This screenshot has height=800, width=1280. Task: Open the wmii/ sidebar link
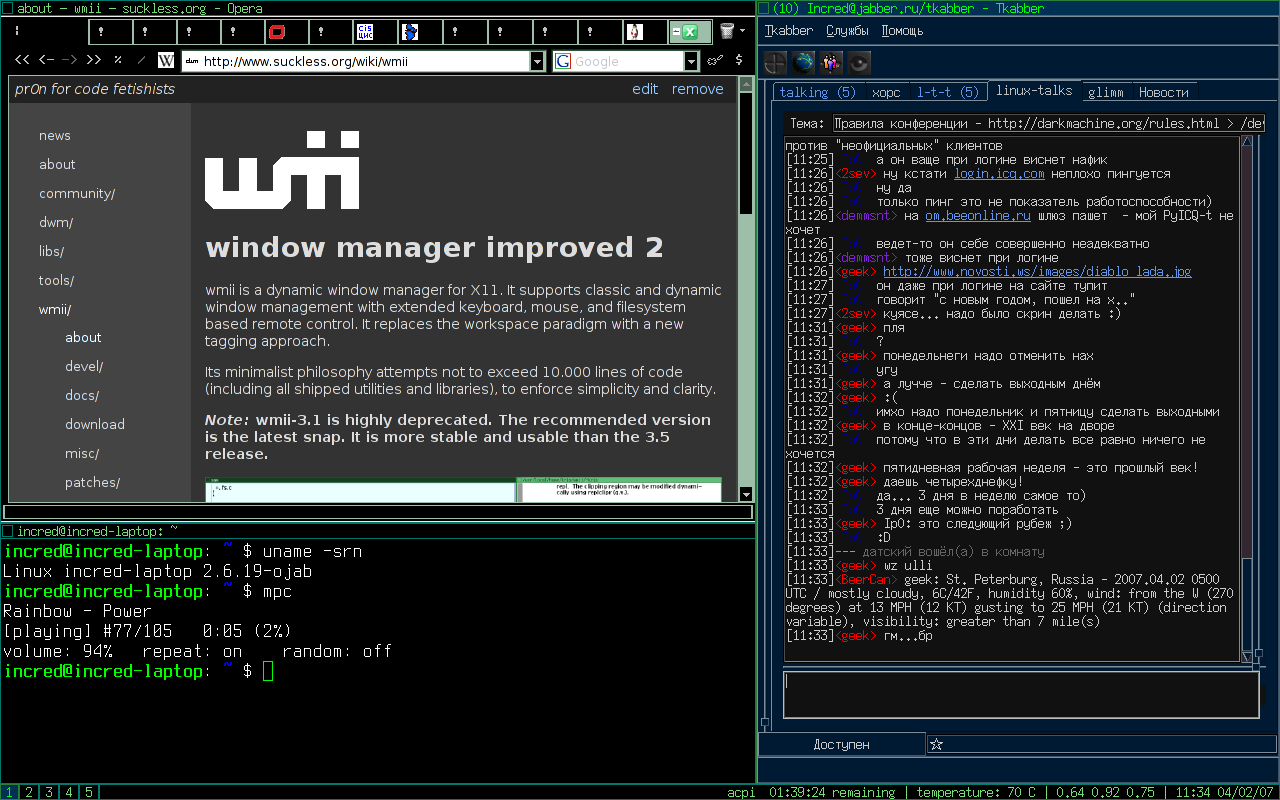tap(55, 309)
